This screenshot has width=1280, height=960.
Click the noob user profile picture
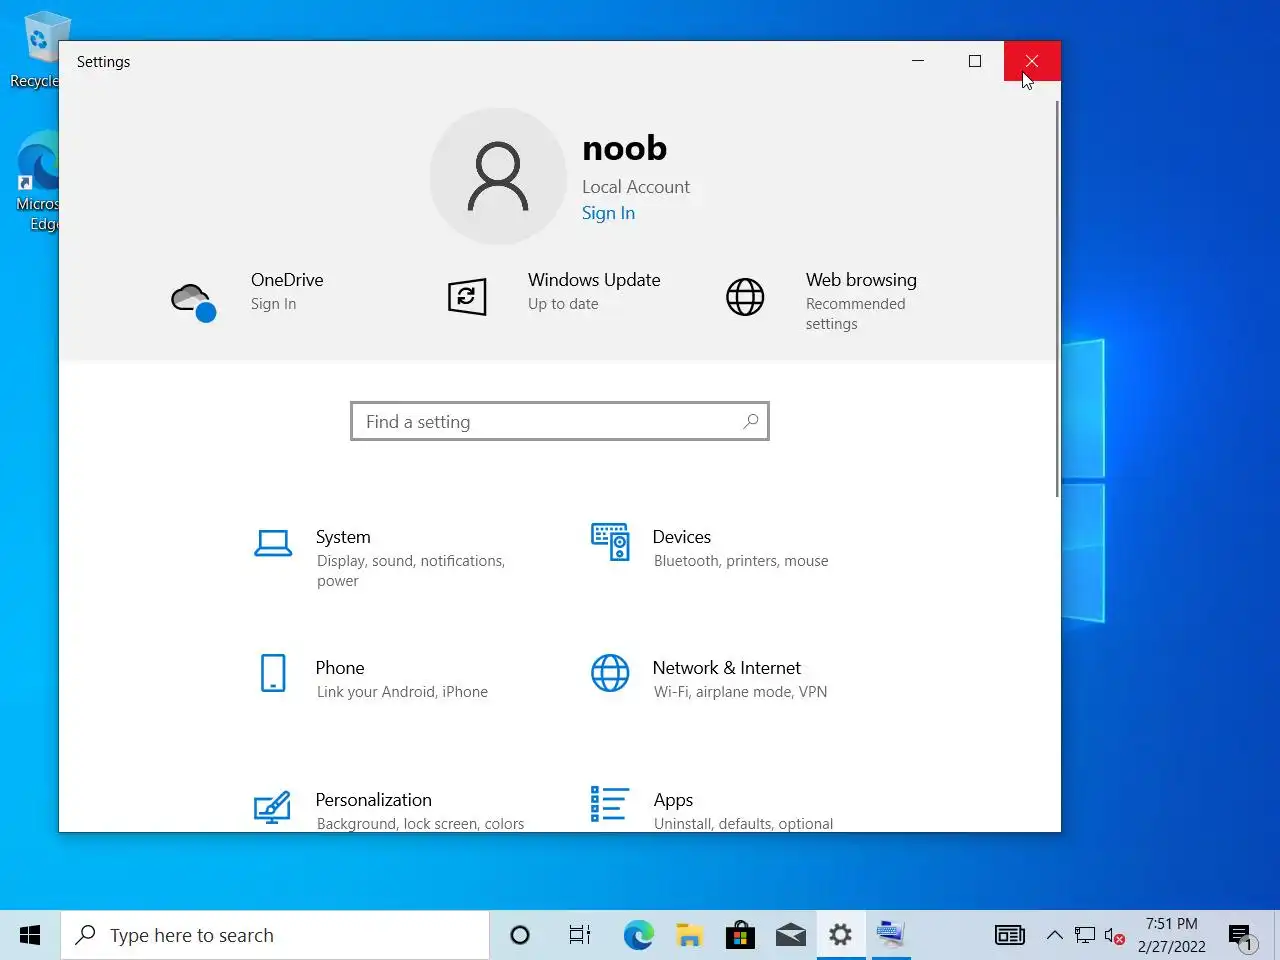click(498, 176)
